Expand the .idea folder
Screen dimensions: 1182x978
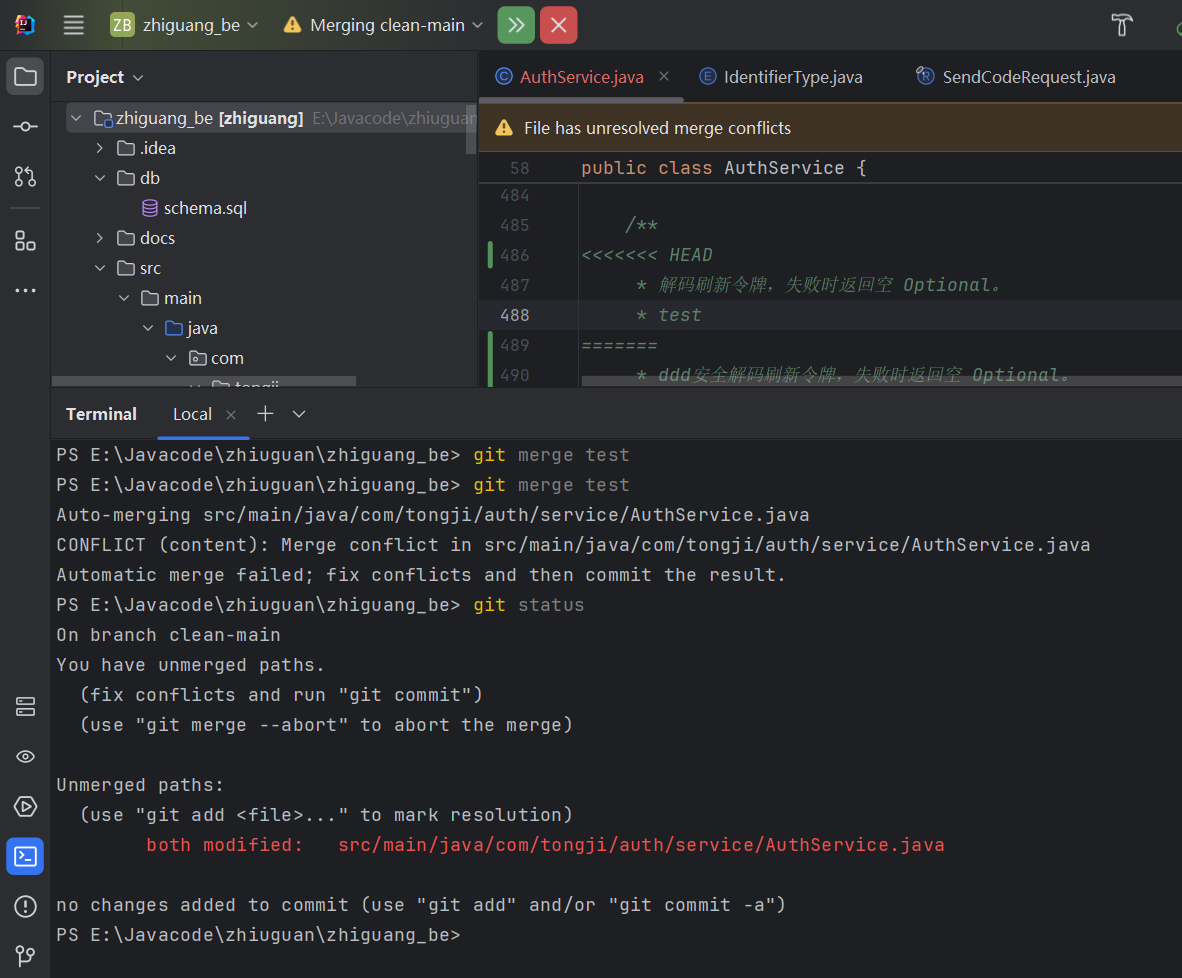tap(100, 149)
